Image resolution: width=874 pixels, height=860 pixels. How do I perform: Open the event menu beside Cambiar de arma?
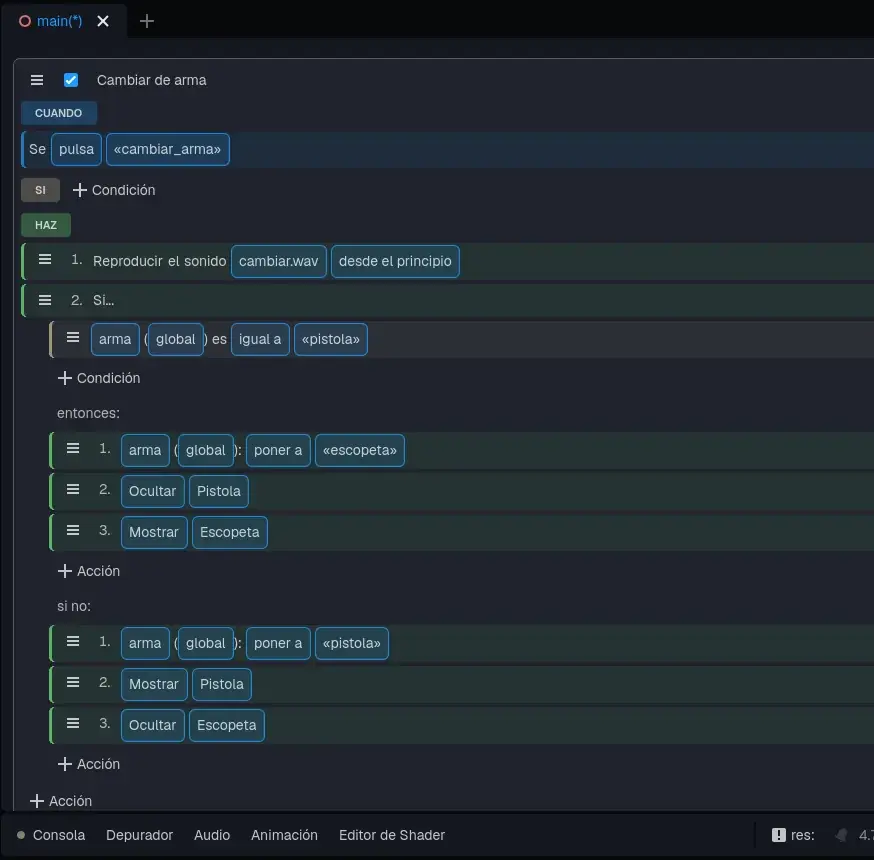tap(37, 80)
